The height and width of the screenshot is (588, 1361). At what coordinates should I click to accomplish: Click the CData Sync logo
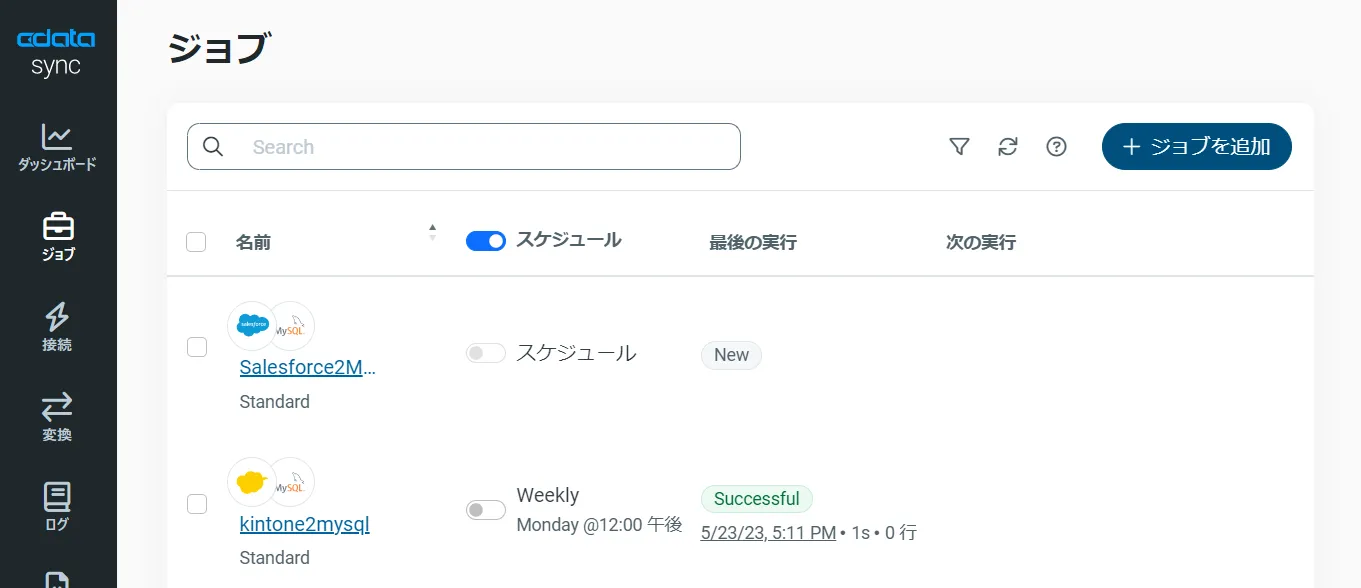(x=57, y=48)
